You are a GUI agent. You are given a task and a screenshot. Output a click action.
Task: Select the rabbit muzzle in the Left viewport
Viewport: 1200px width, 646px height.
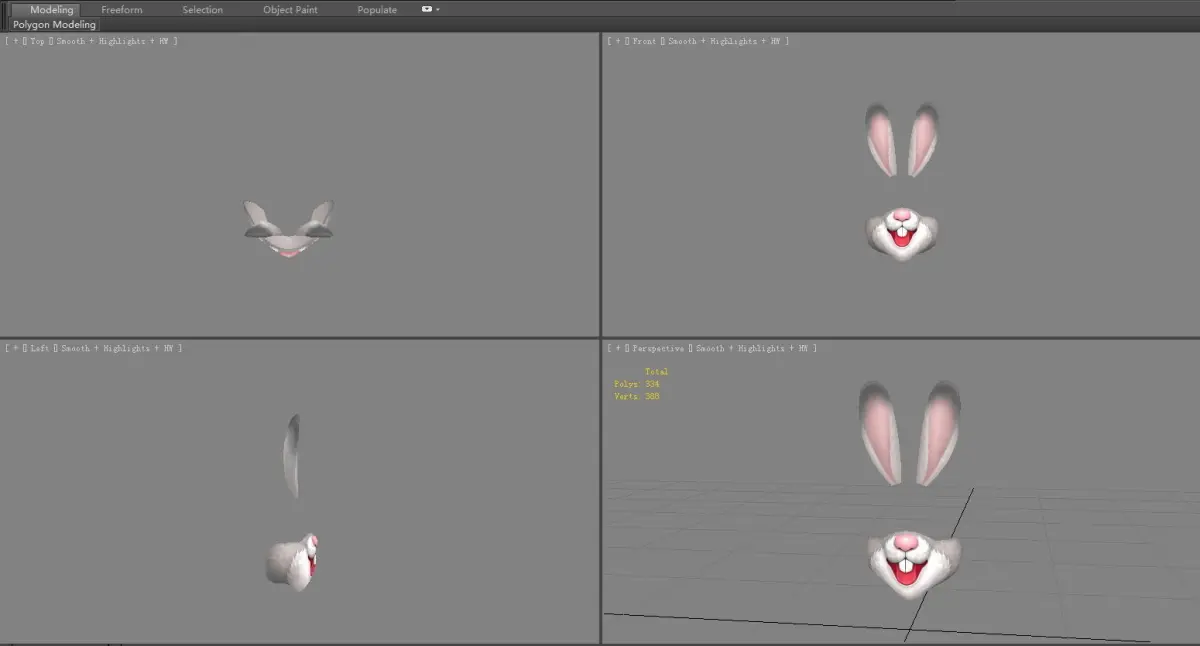click(x=292, y=561)
